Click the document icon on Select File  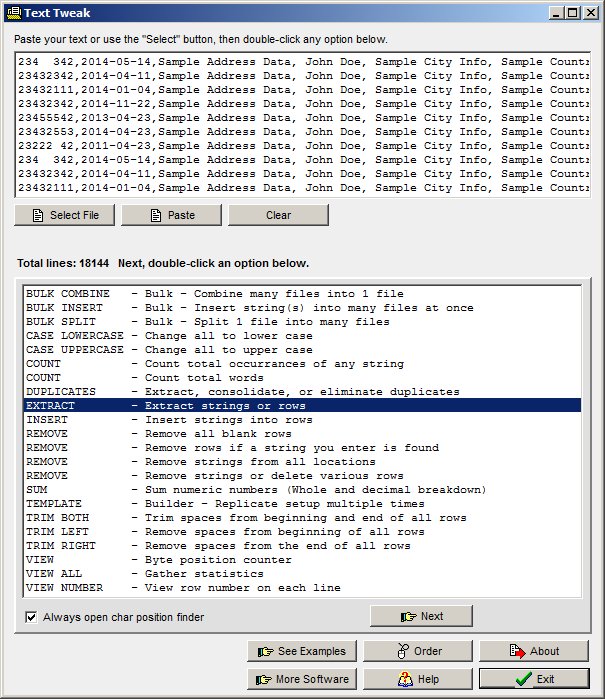(x=38, y=215)
